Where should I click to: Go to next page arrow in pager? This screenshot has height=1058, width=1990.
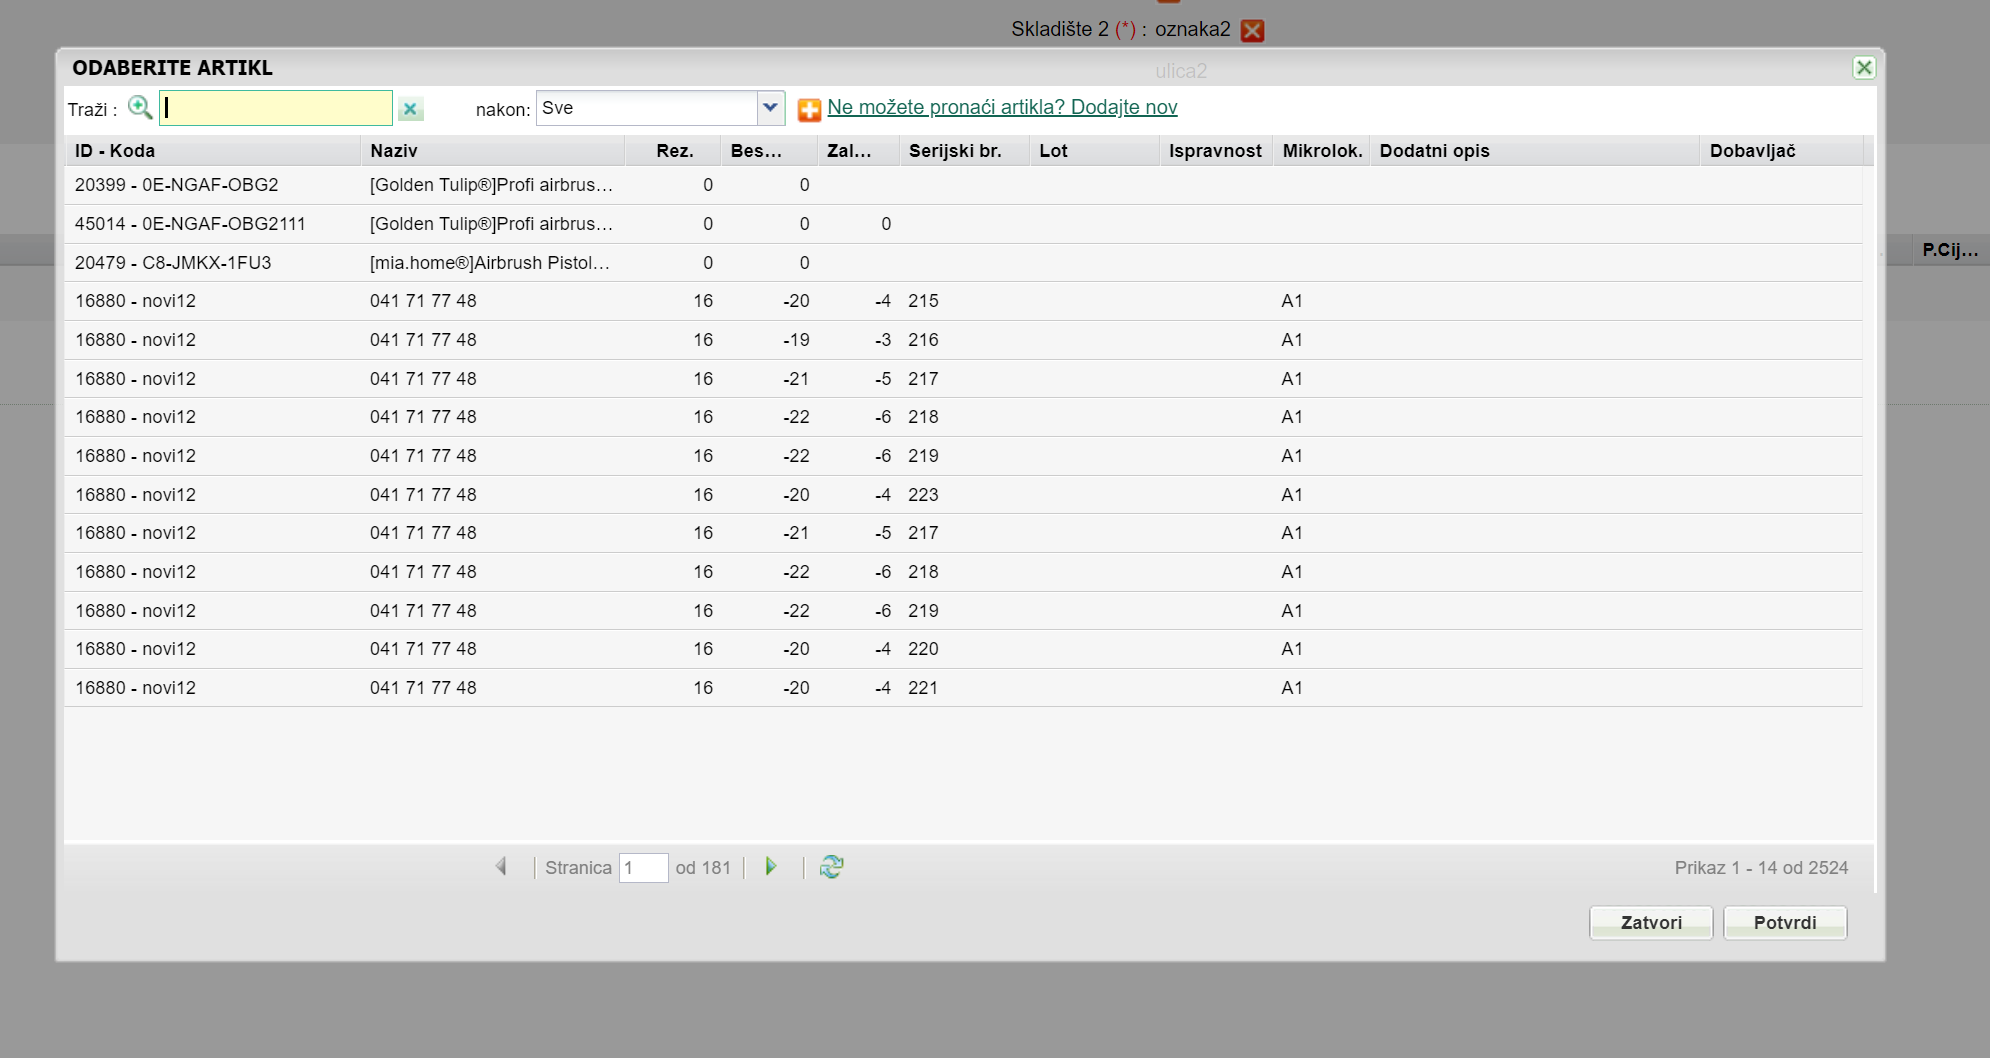pos(771,867)
